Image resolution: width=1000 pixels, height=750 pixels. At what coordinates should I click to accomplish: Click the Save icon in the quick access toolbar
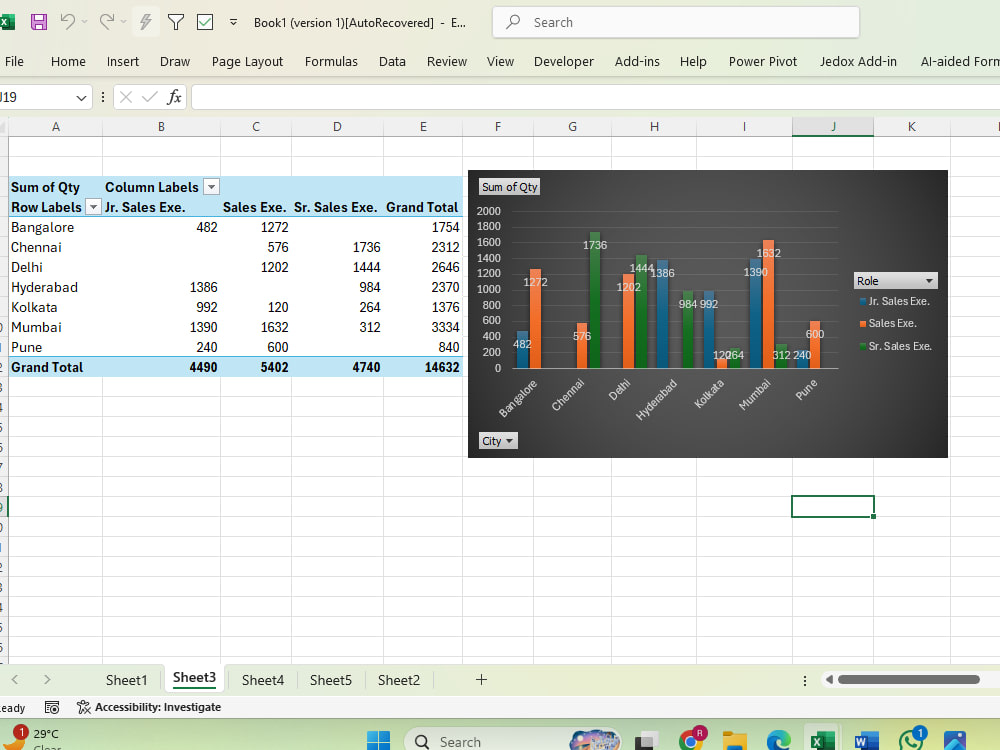click(39, 22)
